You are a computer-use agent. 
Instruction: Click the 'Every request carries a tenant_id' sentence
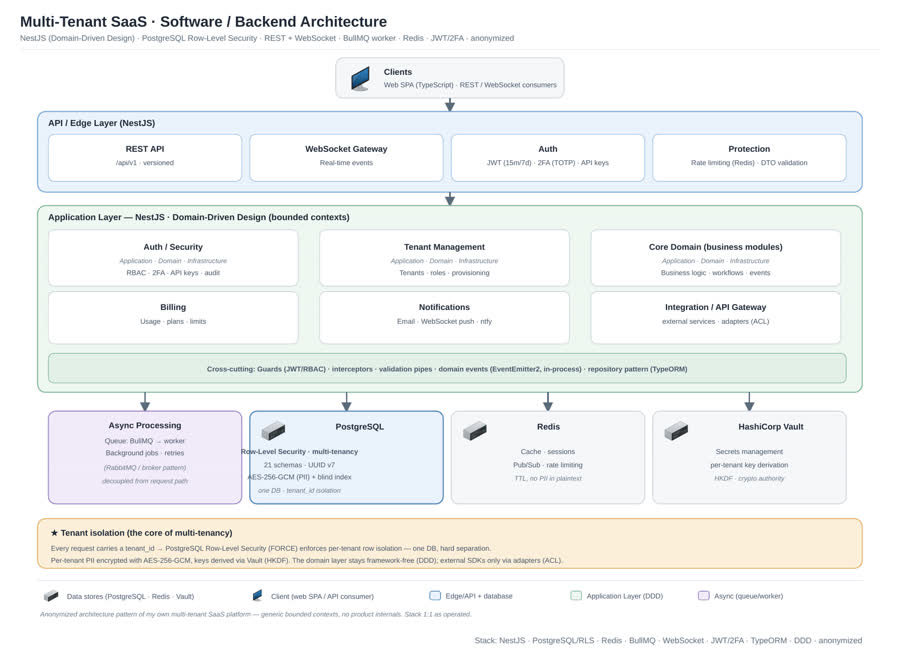click(x=271, y=548)
